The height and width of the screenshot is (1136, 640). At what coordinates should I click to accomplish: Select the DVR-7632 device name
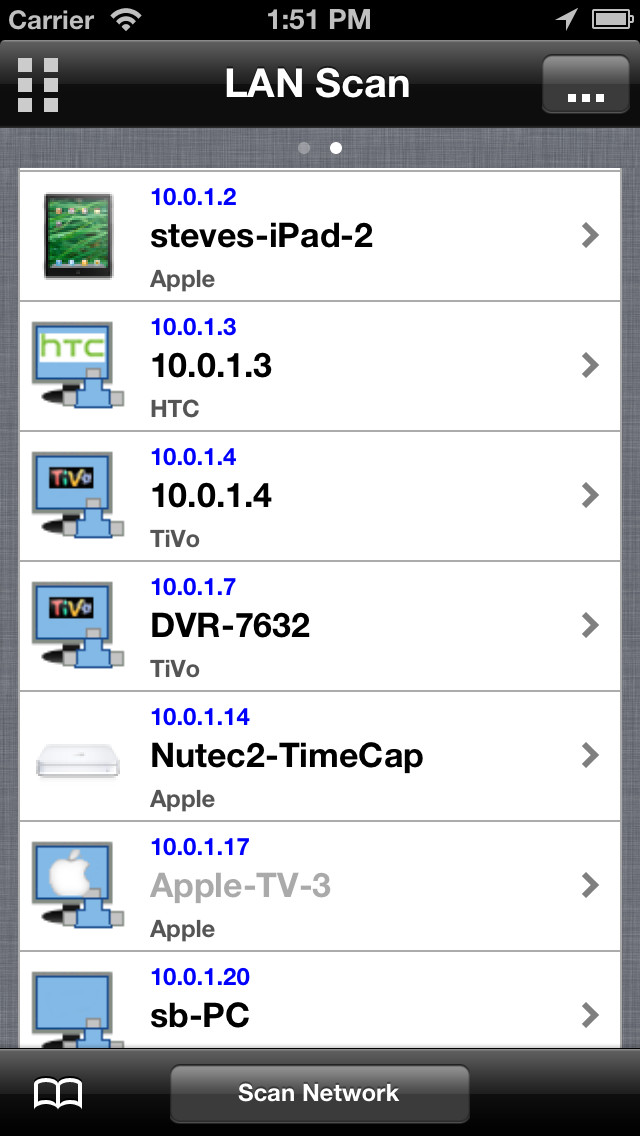230,626
